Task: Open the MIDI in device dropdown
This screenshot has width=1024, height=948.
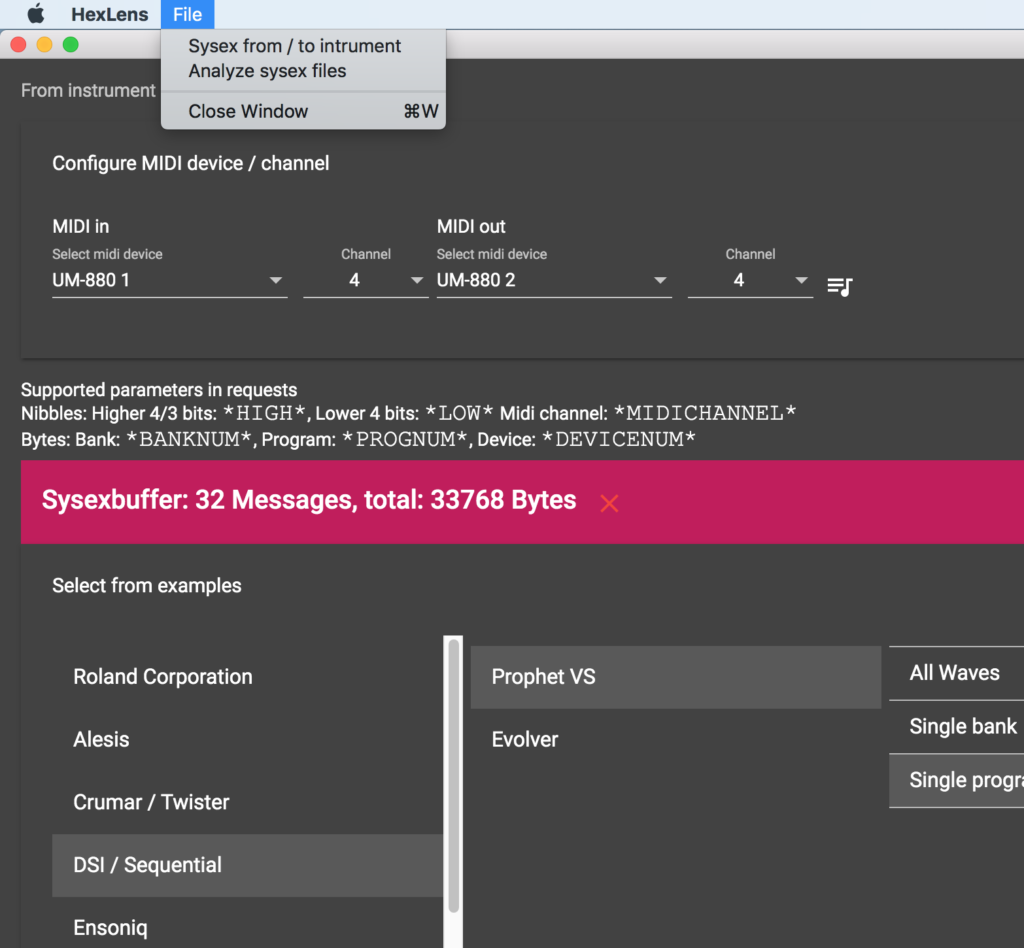Action: tap(169, 281)
